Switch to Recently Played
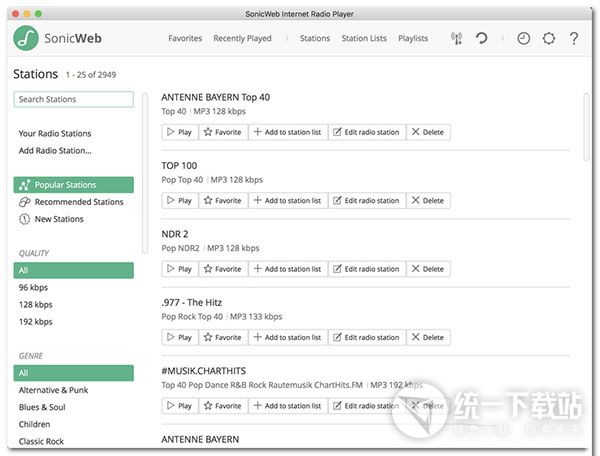 coord(243,38)
